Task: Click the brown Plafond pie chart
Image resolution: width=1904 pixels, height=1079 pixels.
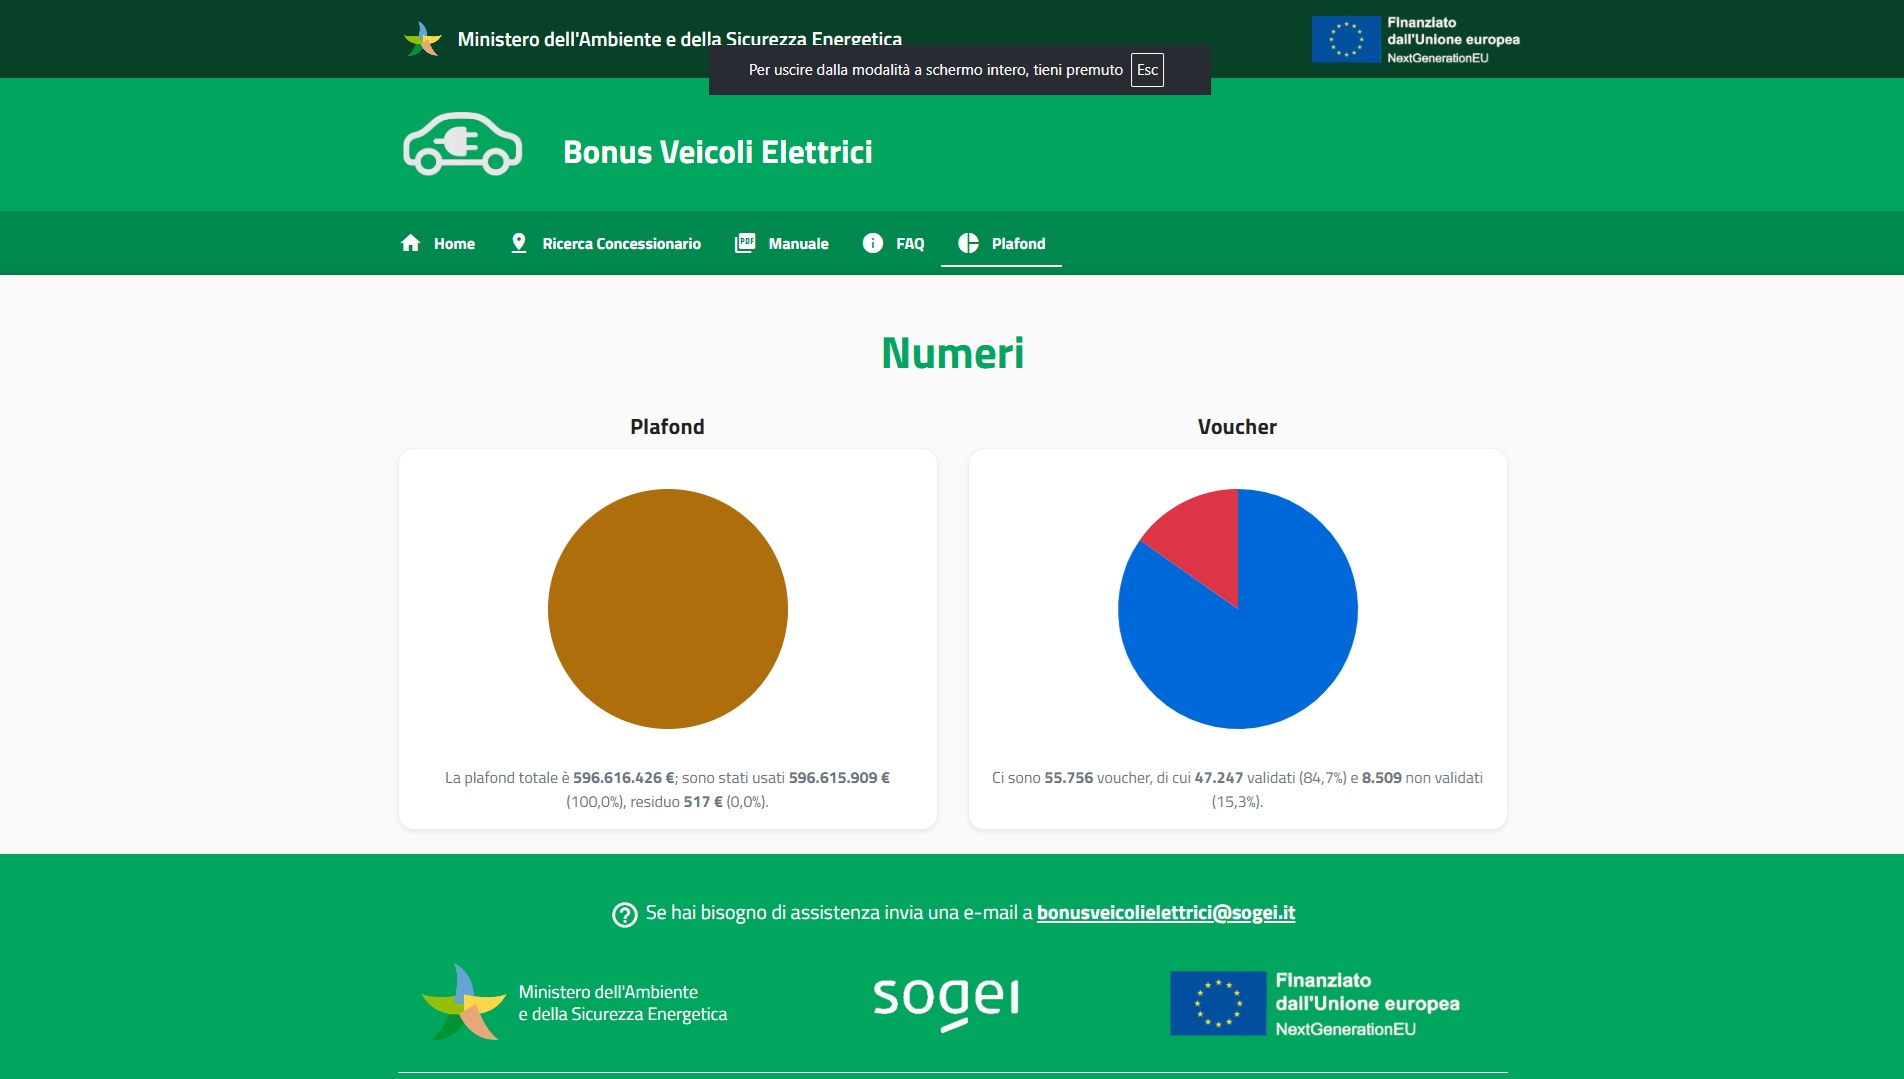Action: (x=667, y=609)
